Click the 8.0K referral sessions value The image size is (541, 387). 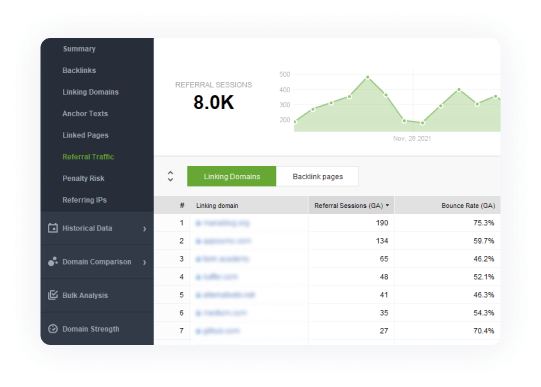(x=214, y=102)
